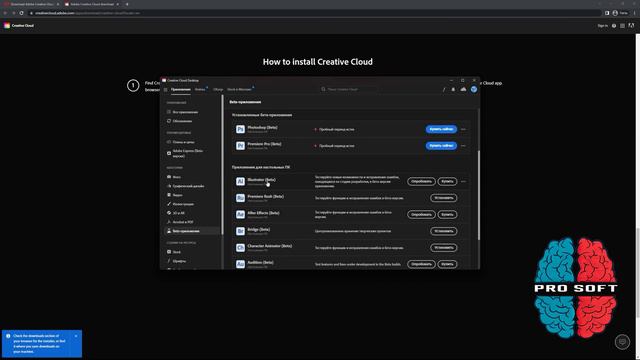Open more options for Premiere Pro (Beta)
Image resolution: width=640 pixels, height=360 pixels.
(463, 146)
